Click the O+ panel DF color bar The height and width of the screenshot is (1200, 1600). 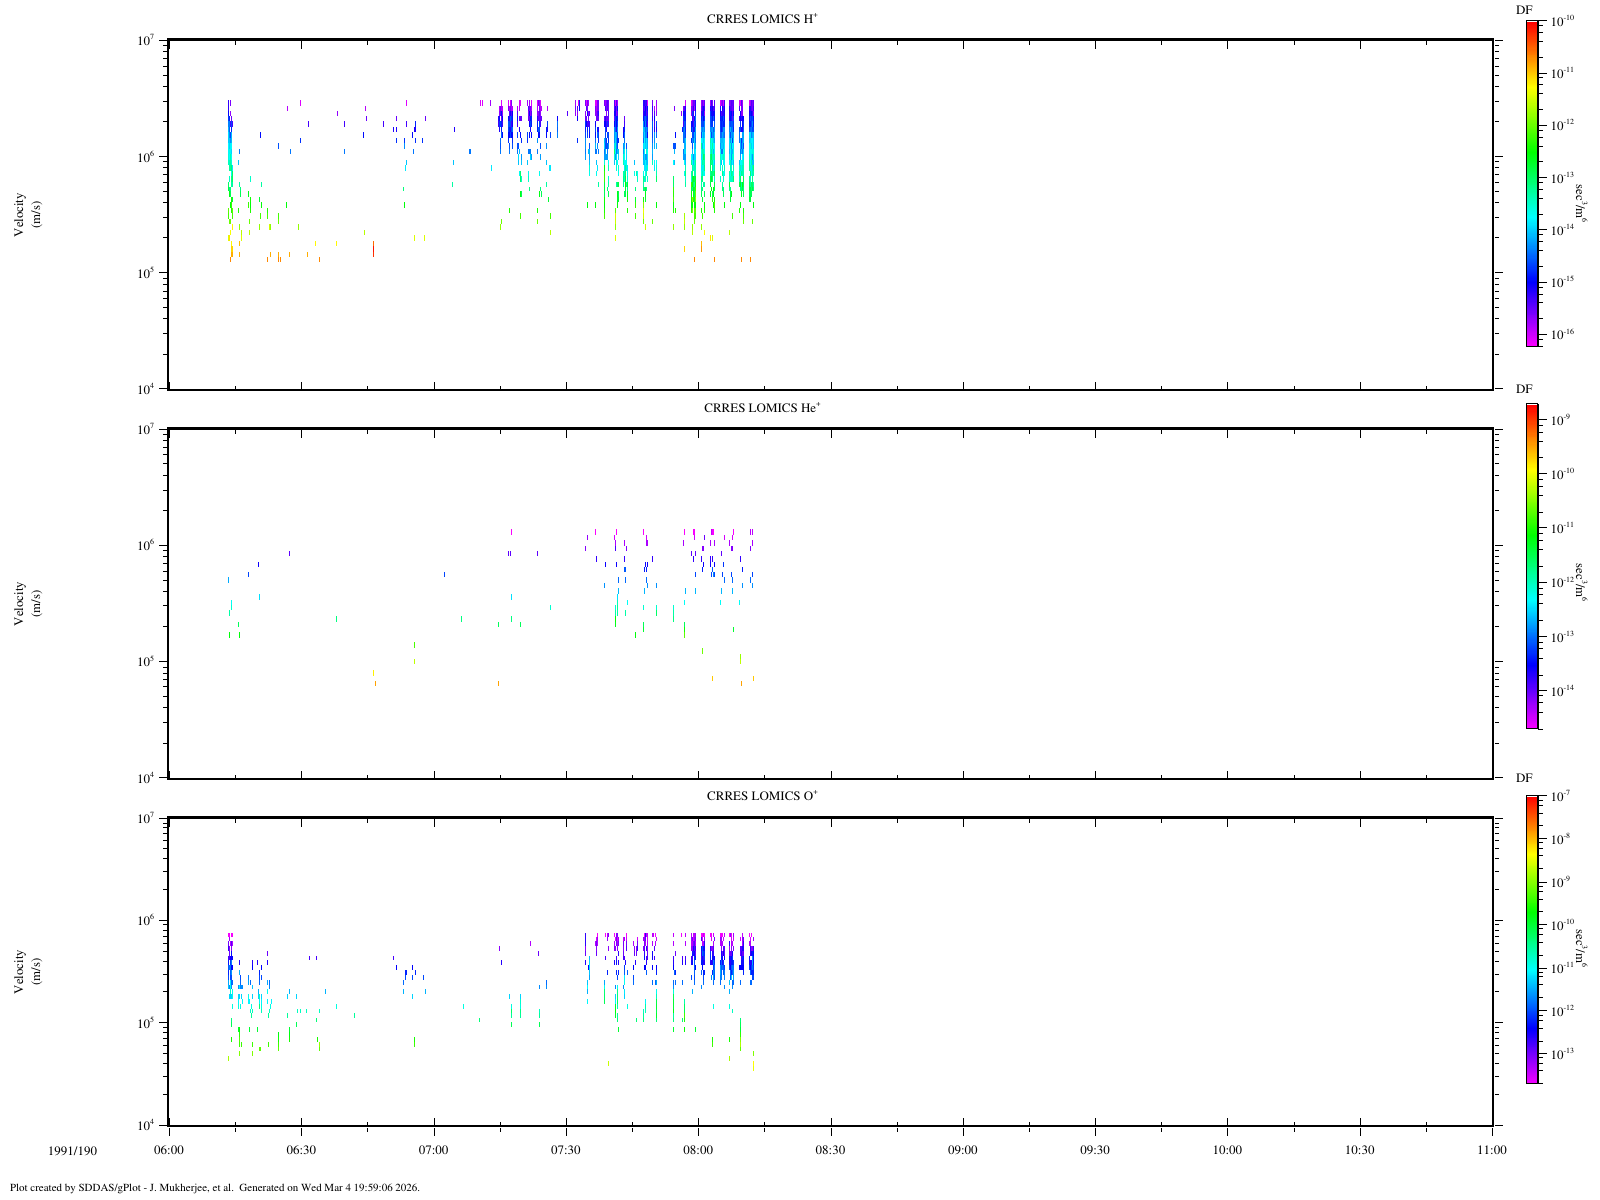(1532, 939)
